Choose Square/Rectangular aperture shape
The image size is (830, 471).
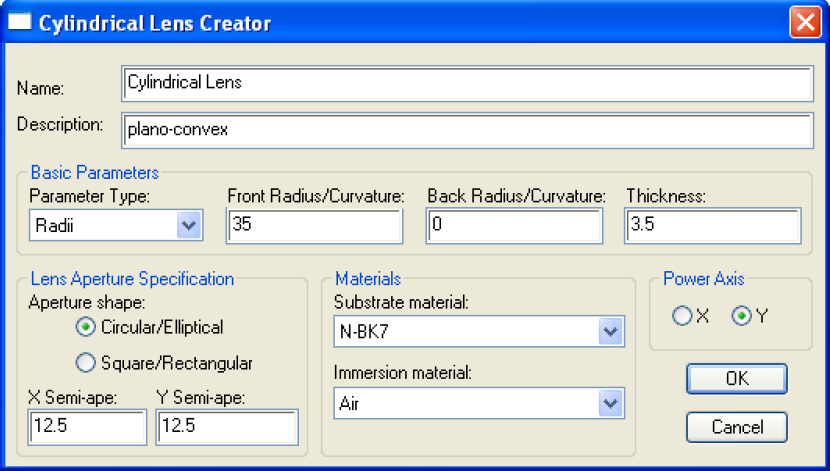(86, 363)
